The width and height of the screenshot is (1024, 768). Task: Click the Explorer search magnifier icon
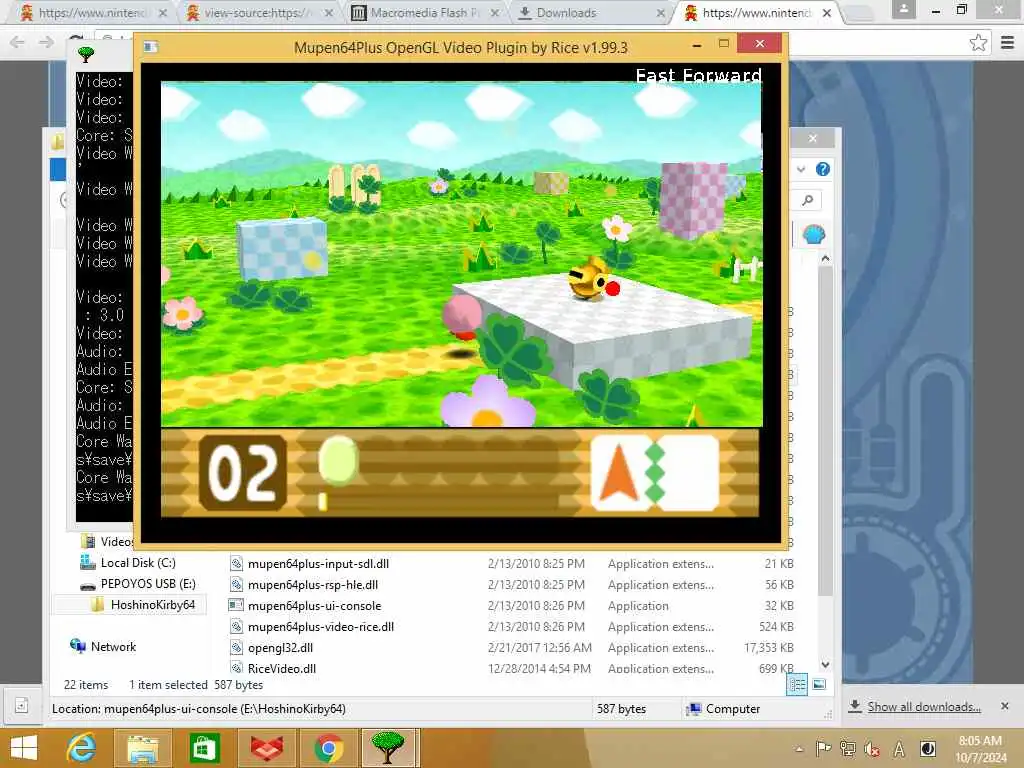808,200
